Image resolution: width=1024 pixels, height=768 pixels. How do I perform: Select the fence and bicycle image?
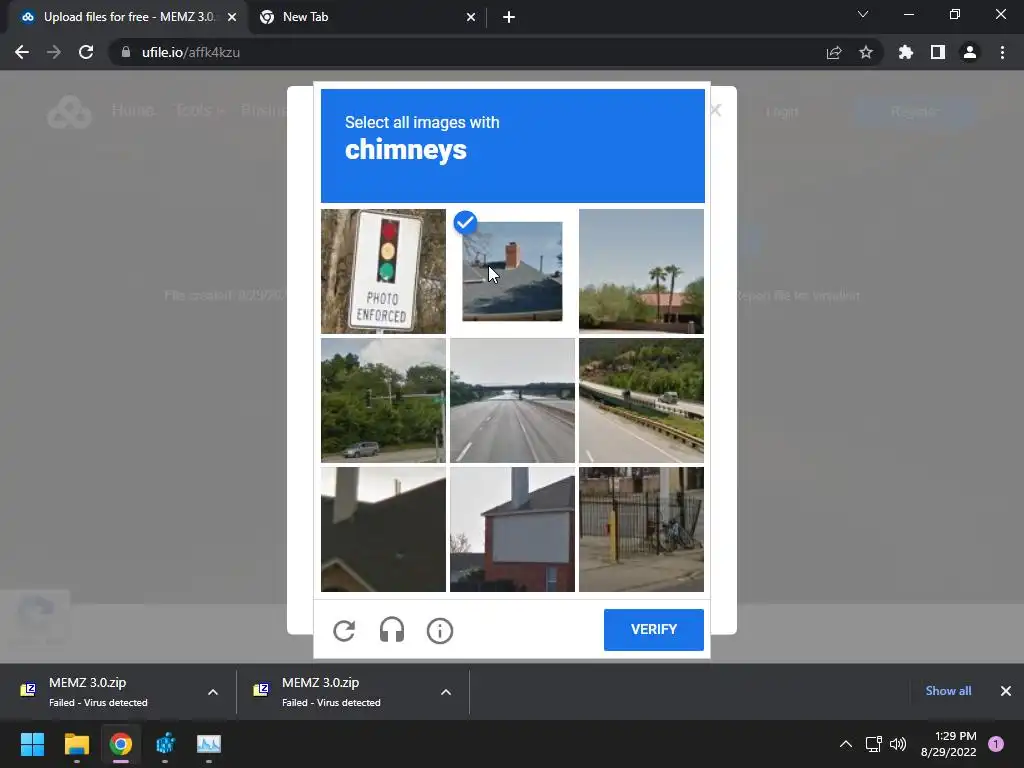coord(641,529)
